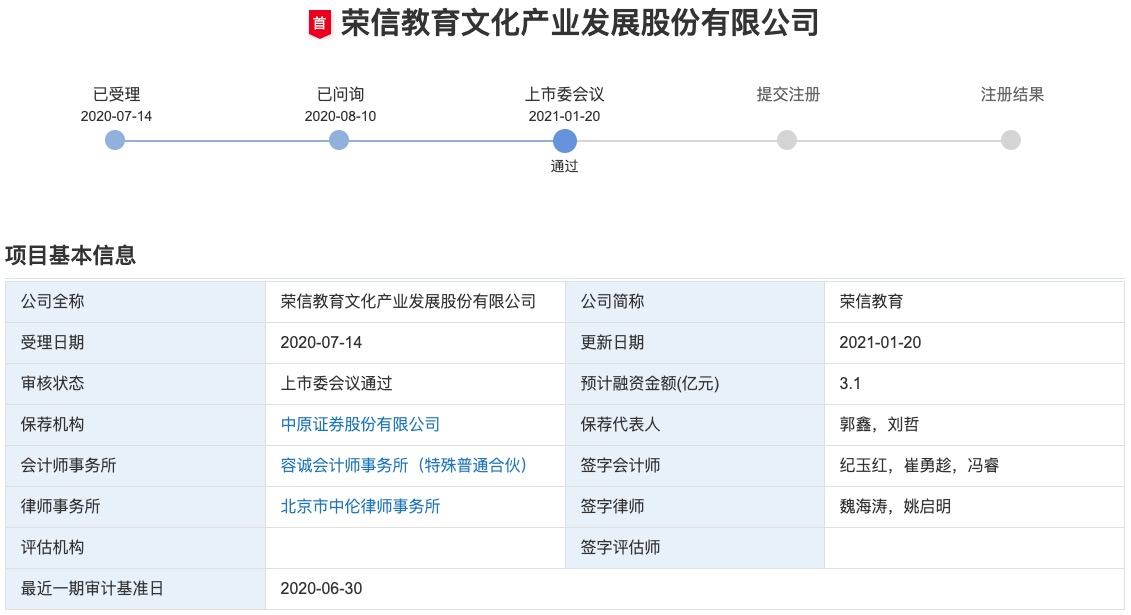1131x615 pixels.
Task: Open the 容诚会计师事务所（特殊普通合伙） link
Action: point(404,465)
